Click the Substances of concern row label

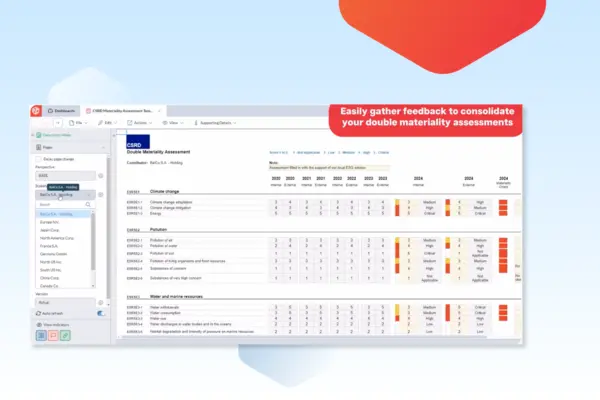tap(168, 268)
